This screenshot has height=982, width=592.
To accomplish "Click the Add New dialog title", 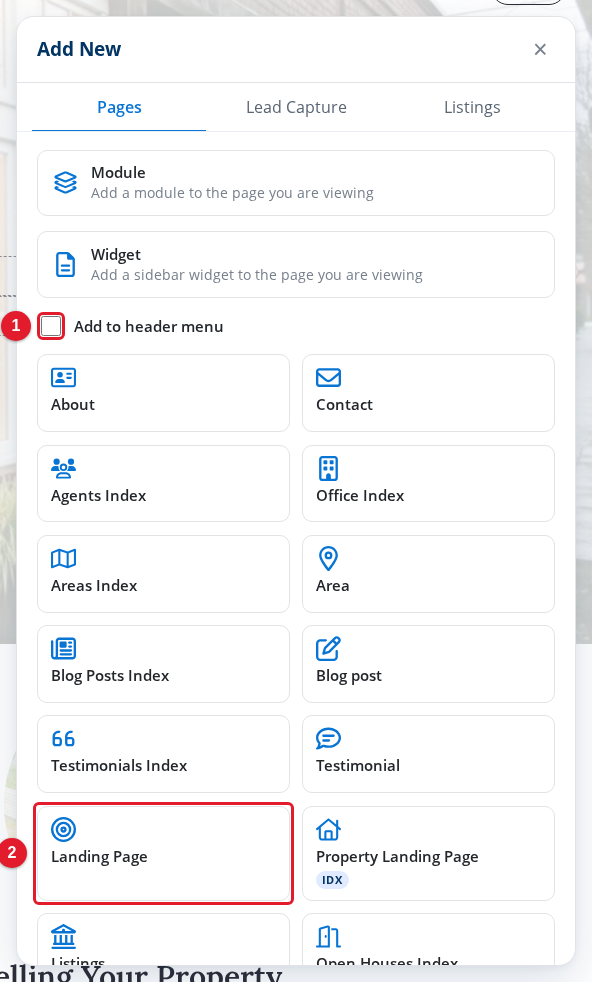I will [79, 49].
